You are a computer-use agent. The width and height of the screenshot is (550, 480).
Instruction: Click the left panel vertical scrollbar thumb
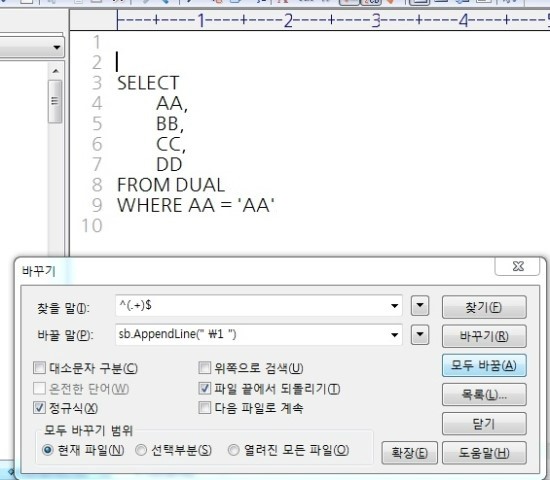pyautogui.click(x=55, y=101)
